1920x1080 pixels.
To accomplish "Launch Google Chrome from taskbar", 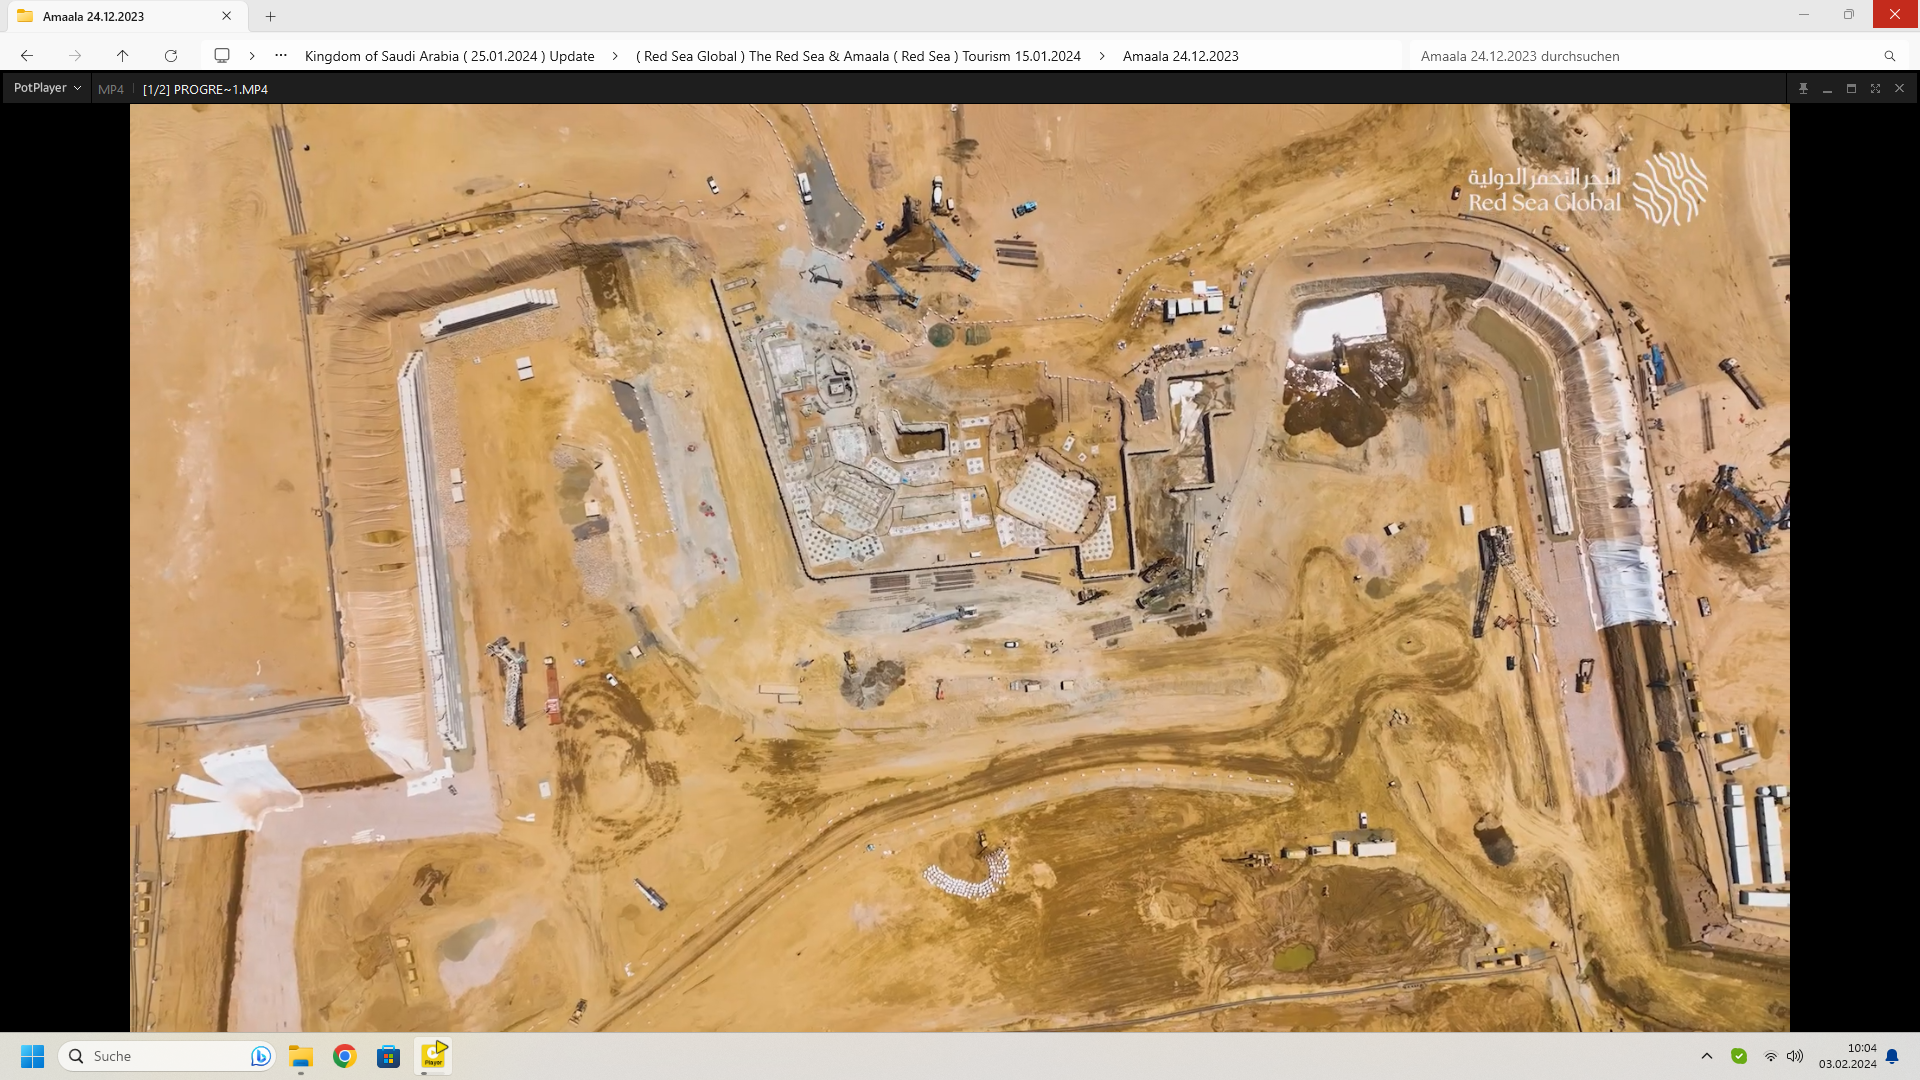I will pyautogui.click(x=345, y=1056).
